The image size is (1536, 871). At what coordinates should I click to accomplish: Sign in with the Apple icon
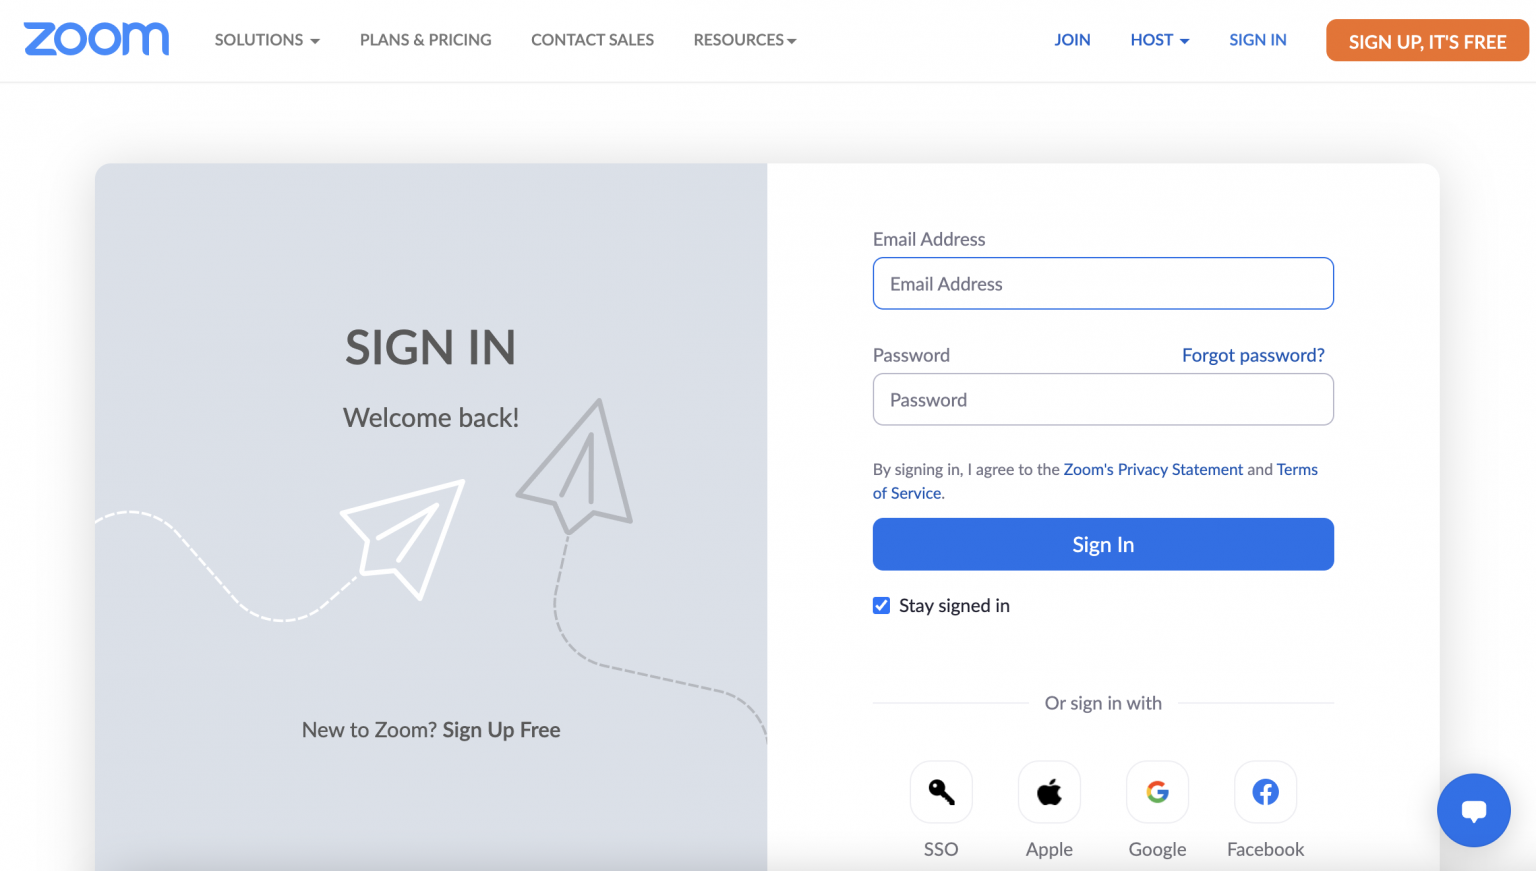1049,791
